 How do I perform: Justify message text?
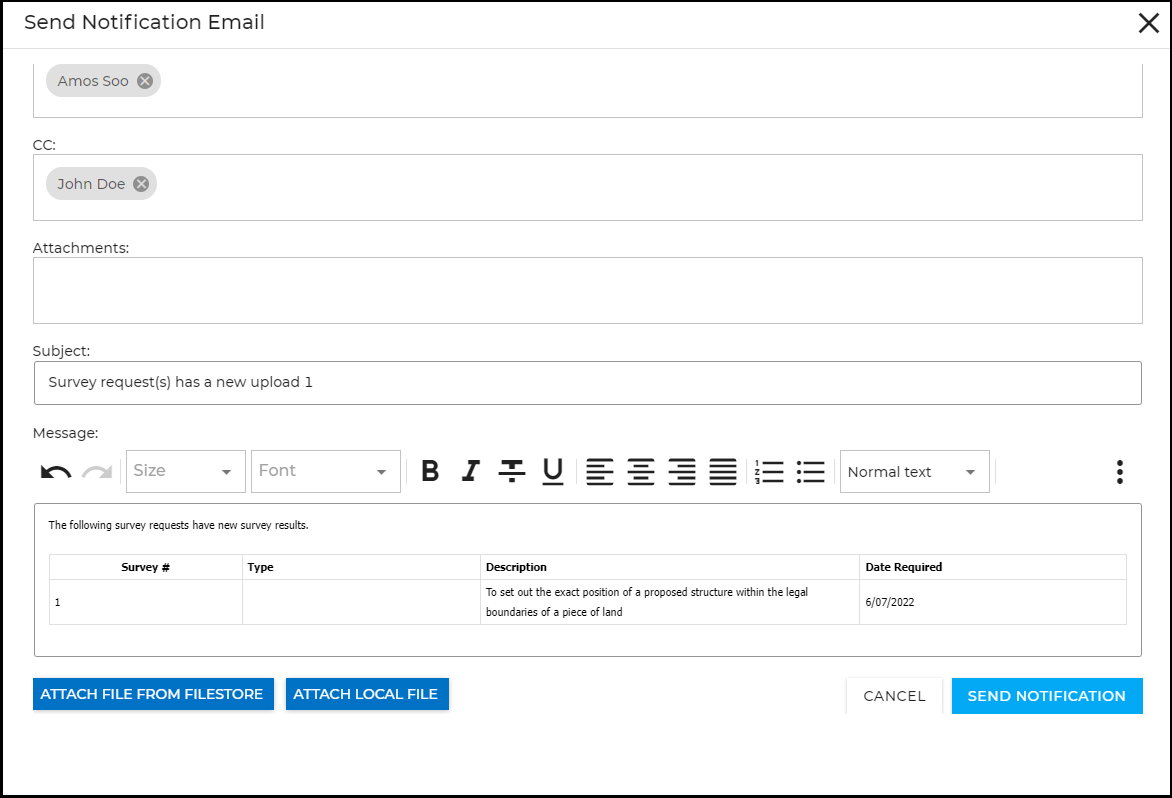point(723,471)
